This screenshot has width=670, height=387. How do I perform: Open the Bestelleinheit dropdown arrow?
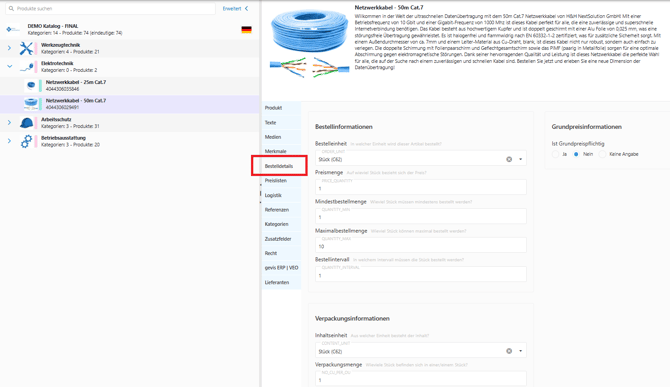tap(520, 159)
